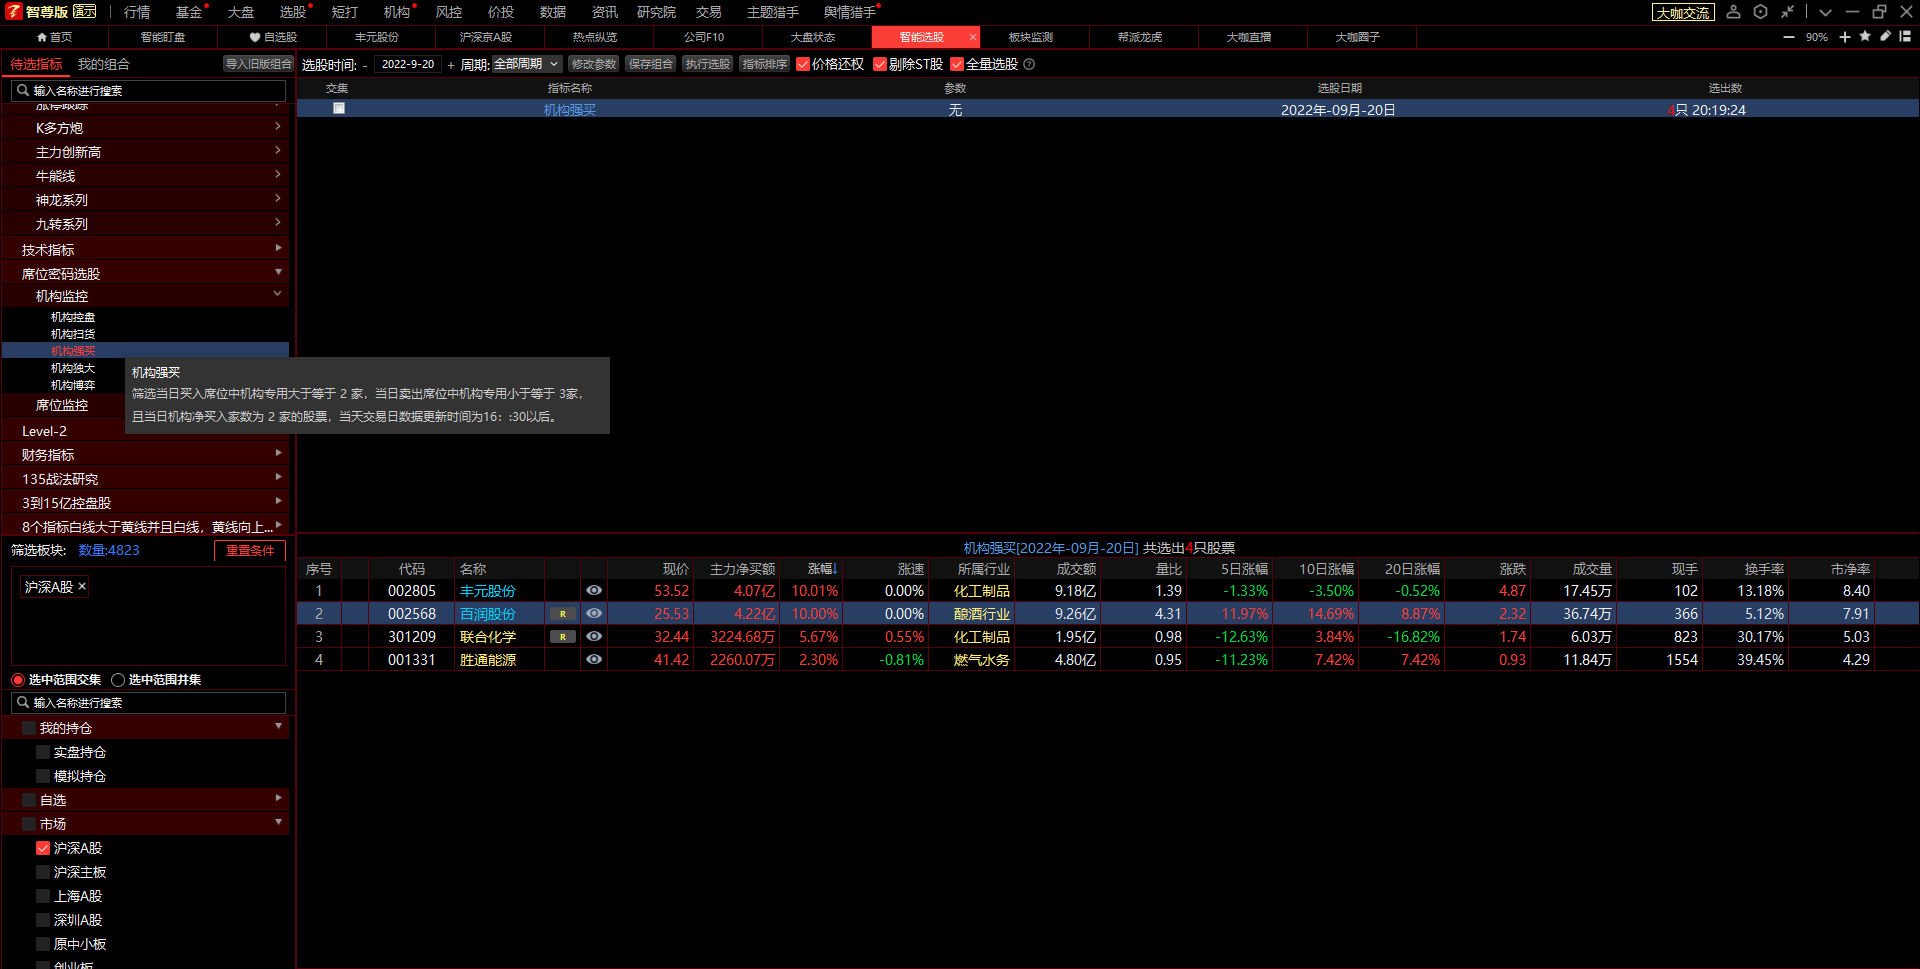Click the pencil edit icon on tab bar

[x=1885, y=36]
